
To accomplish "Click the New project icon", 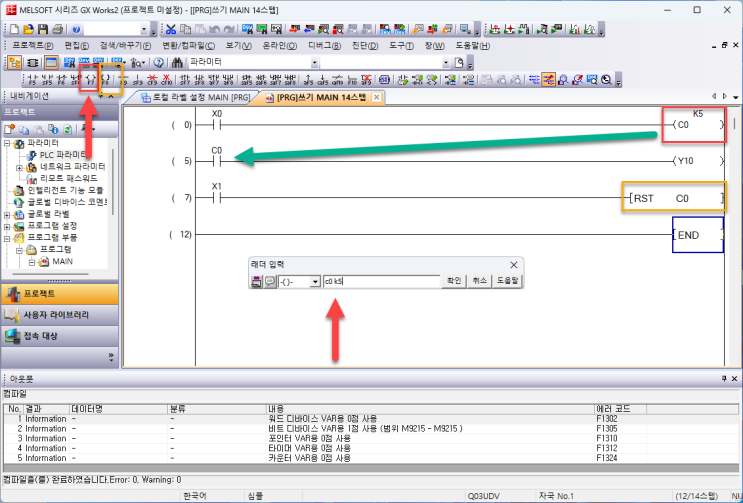I will point(14,29).
